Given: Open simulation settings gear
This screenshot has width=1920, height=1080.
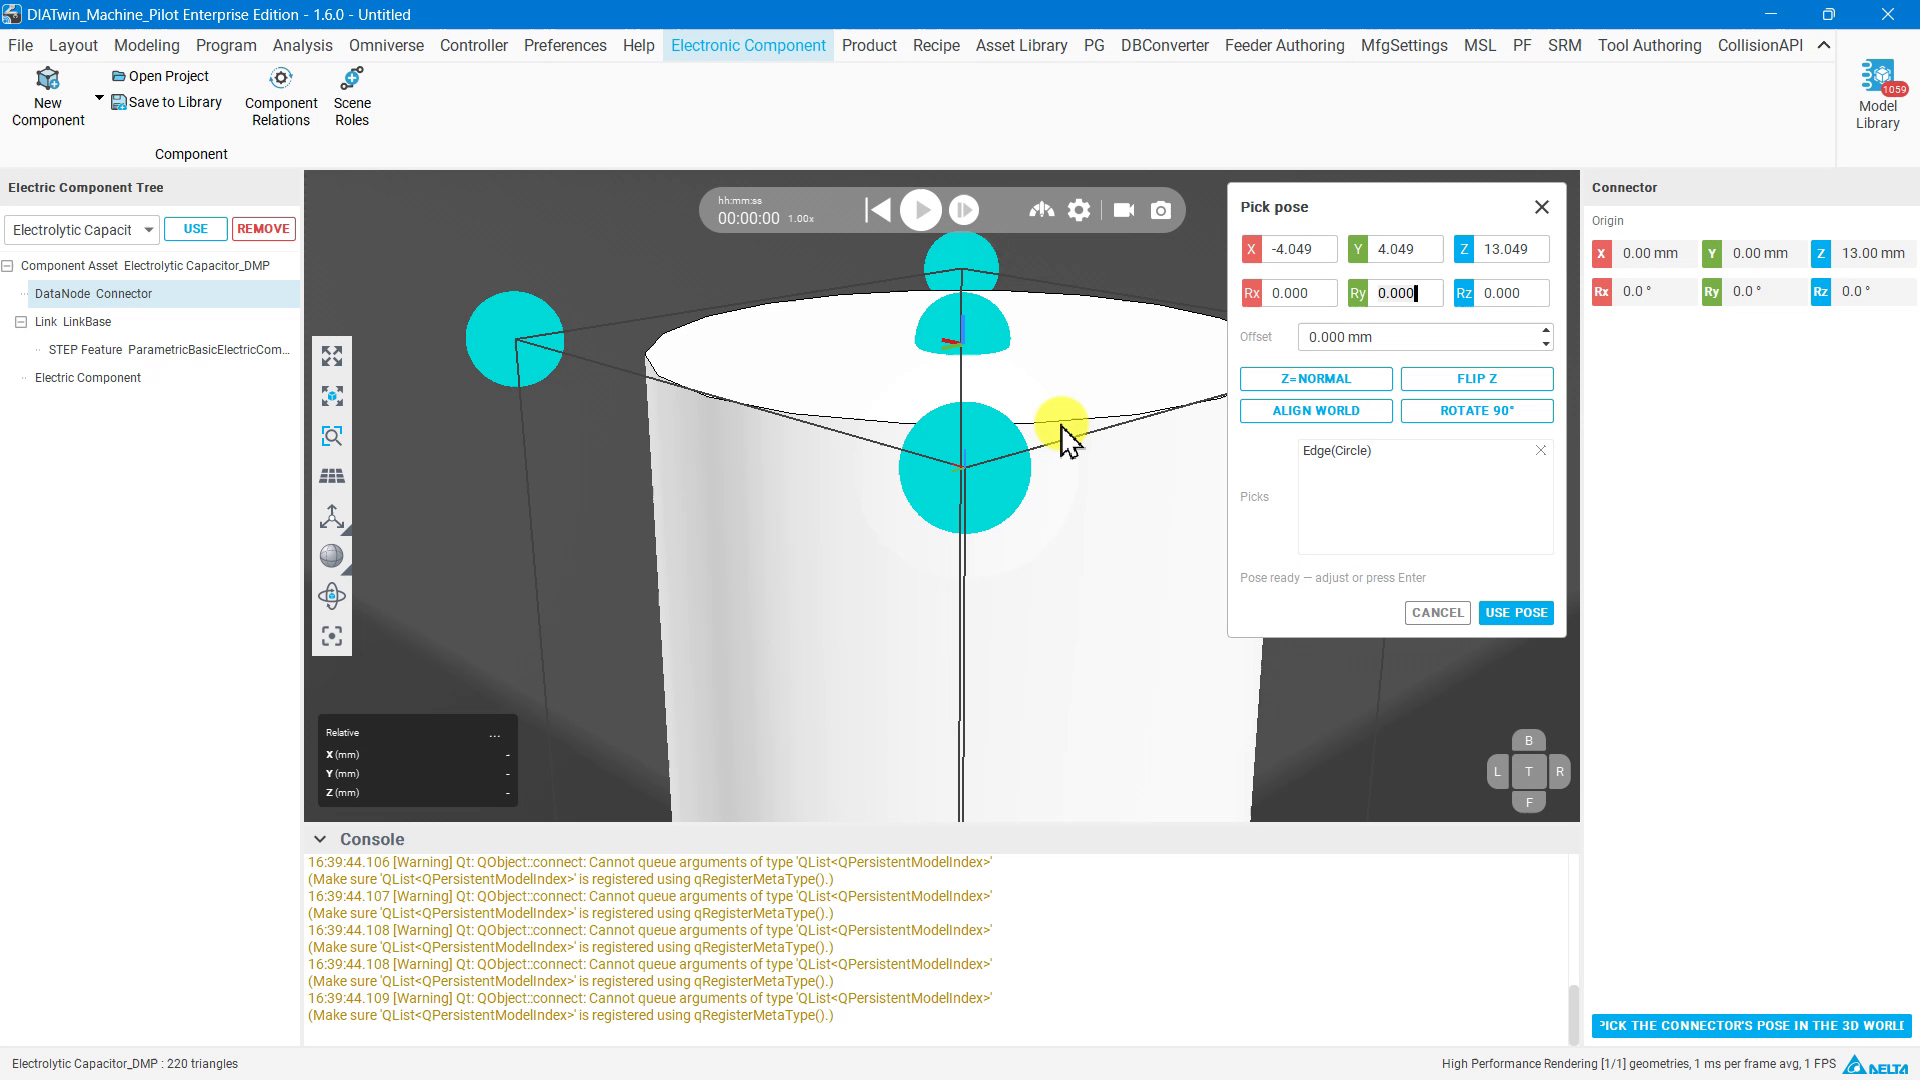Looking at the screenshot, I should [1079, 210].
